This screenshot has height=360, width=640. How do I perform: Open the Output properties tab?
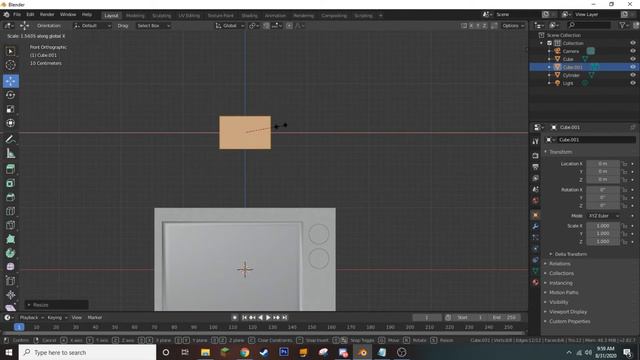pyautogui.click(x=536, y=167)
